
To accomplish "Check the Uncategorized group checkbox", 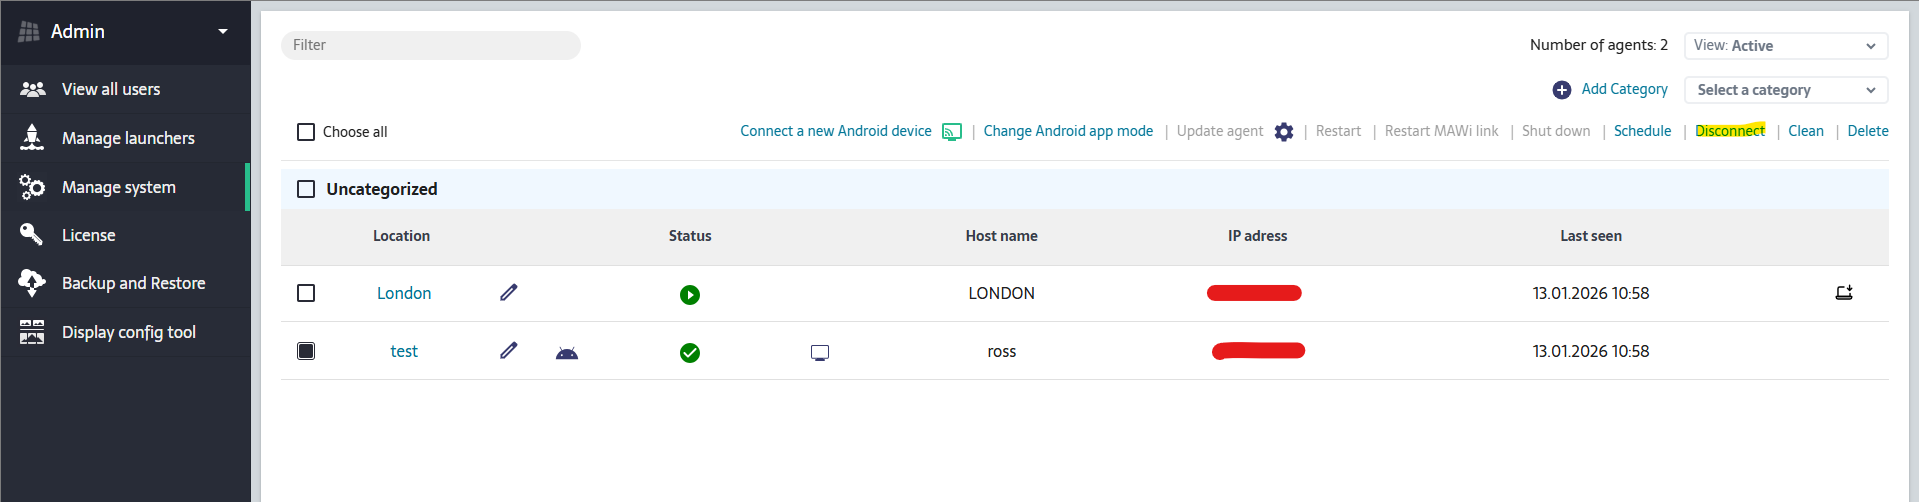I will [x=306, y=189].
